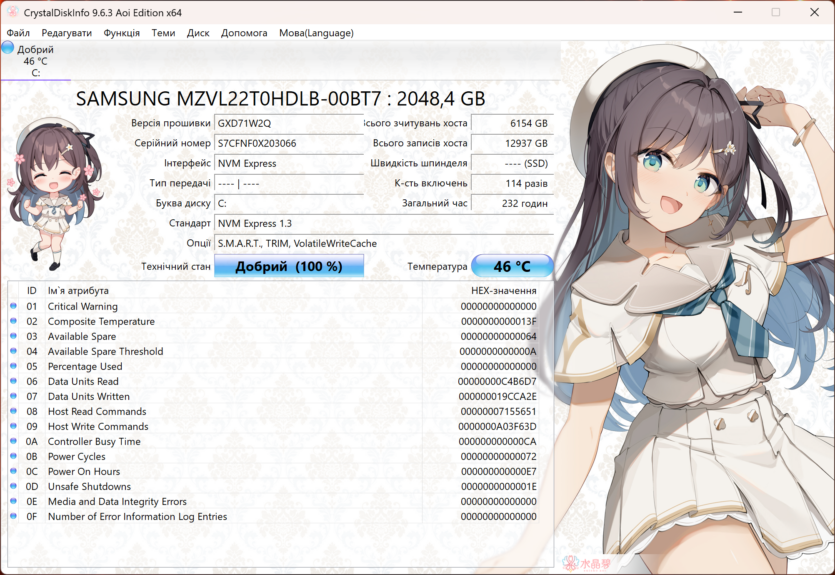Screen dimensions: 835x575
Task: Click status dot for Critical Warning row
Action: click(13, 306)
